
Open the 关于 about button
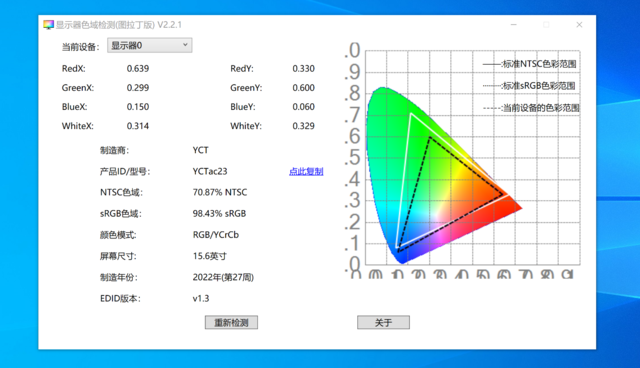[x=383, y=322]
